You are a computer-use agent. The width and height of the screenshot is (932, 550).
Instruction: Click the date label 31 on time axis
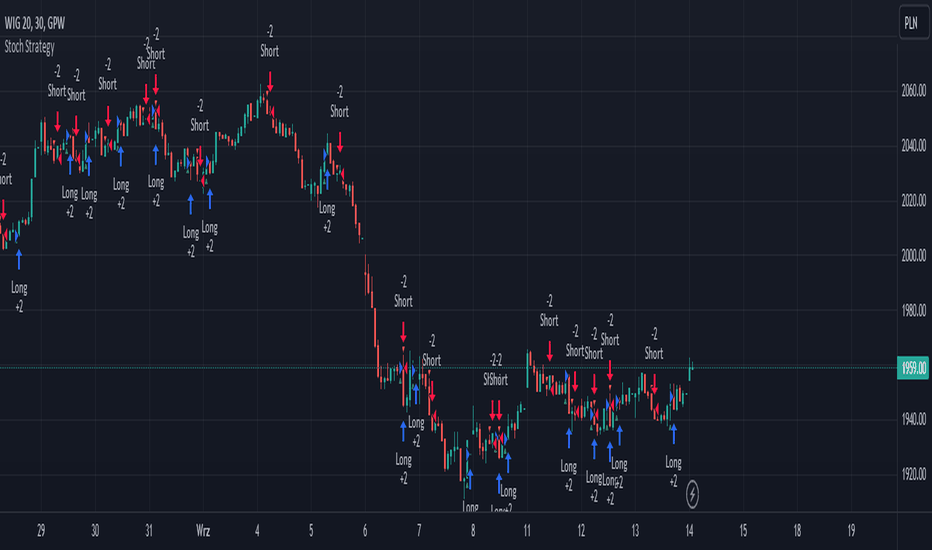[x=149, y=530]
